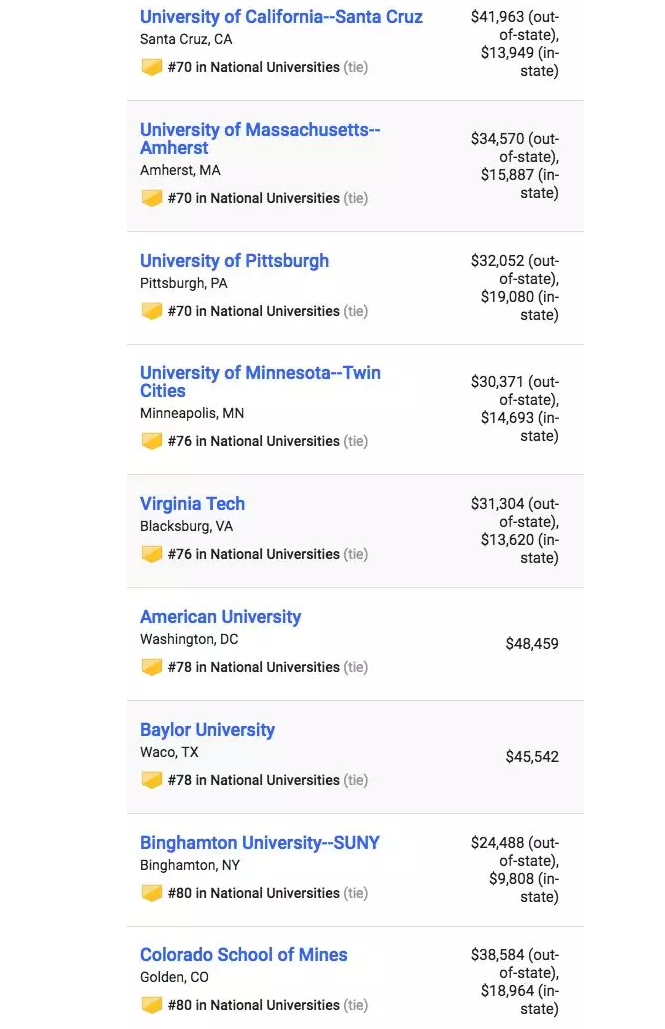Visit the University of Pittsburgh link

coord(234,261)
